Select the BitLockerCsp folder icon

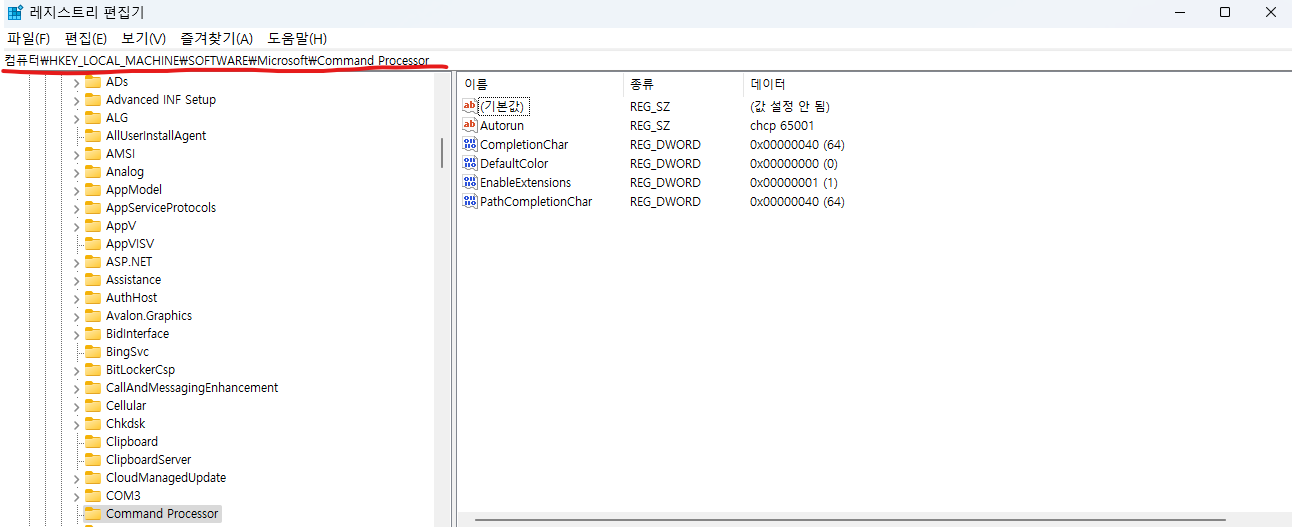(x=93, y=370)
